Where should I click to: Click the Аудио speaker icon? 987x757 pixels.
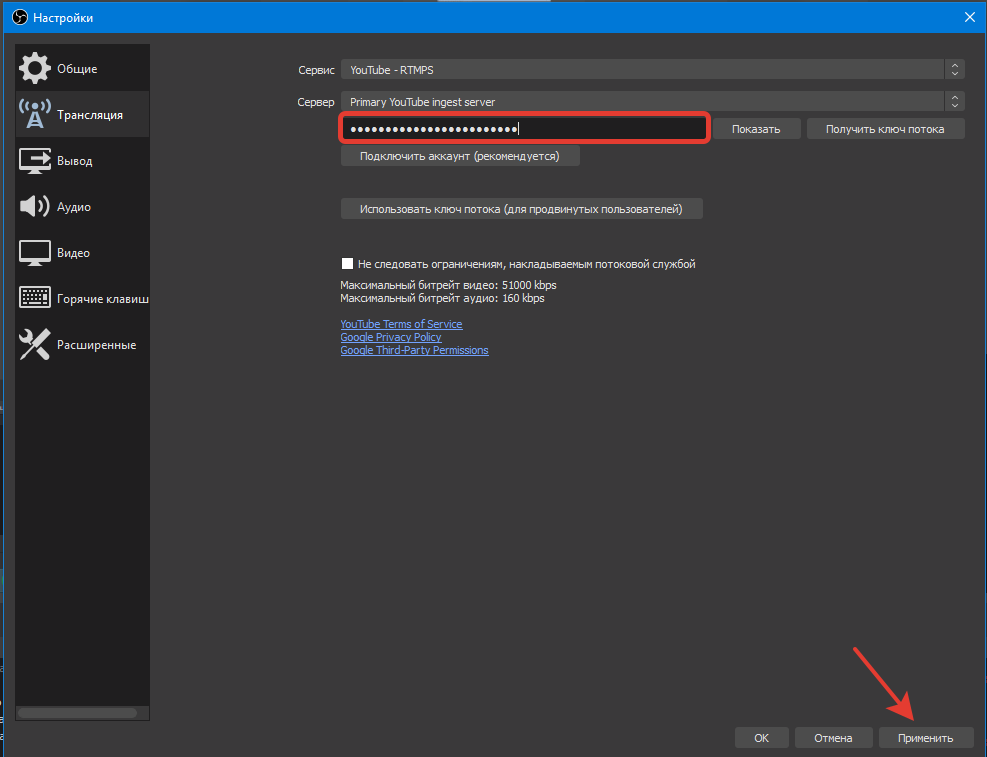(35, 207)
